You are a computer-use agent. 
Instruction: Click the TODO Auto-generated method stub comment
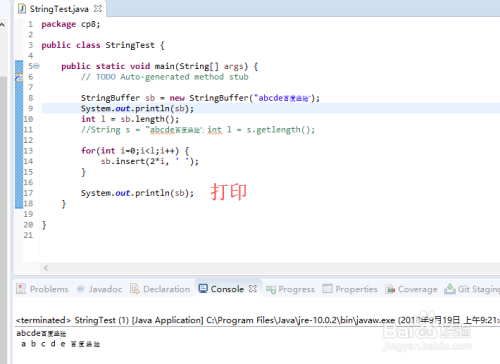(x=165, y=77)
